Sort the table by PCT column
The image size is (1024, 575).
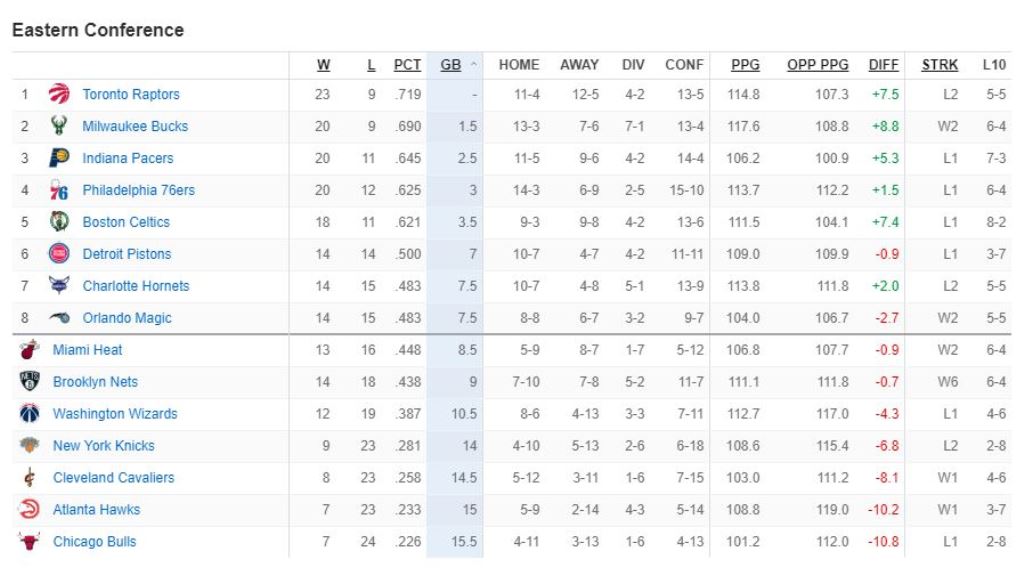tap(407, 65)
